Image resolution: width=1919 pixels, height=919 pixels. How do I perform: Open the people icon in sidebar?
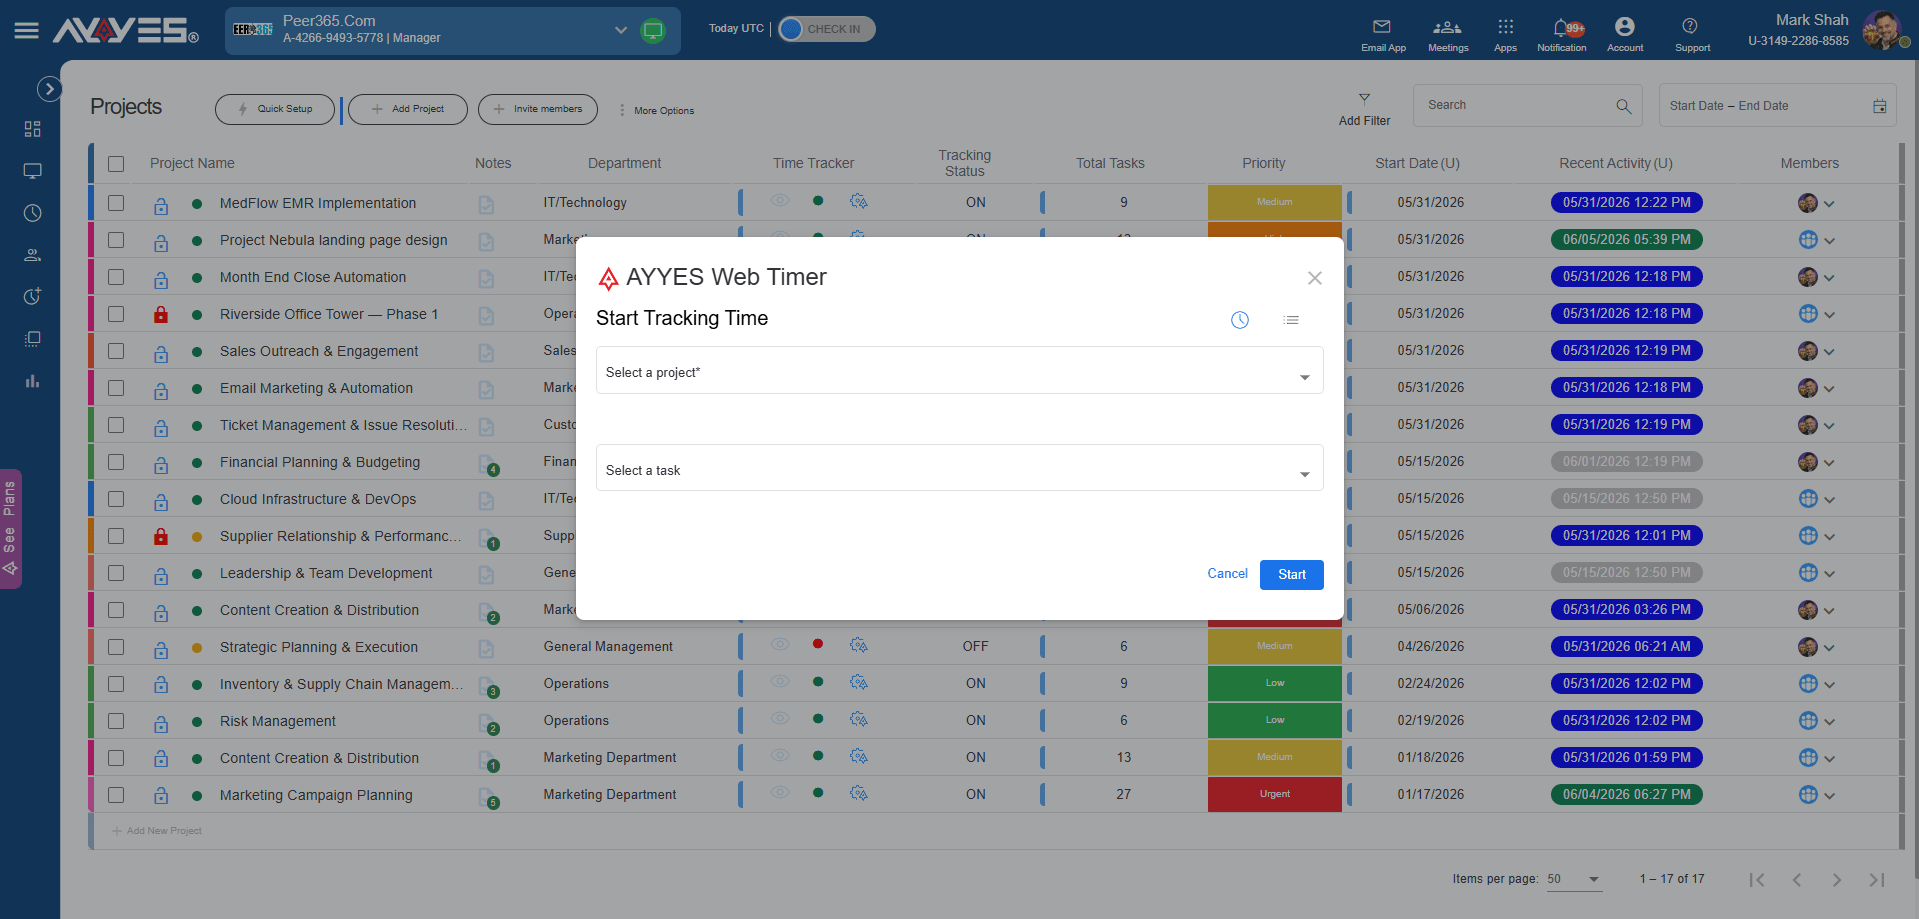click(x=33, y=255)
